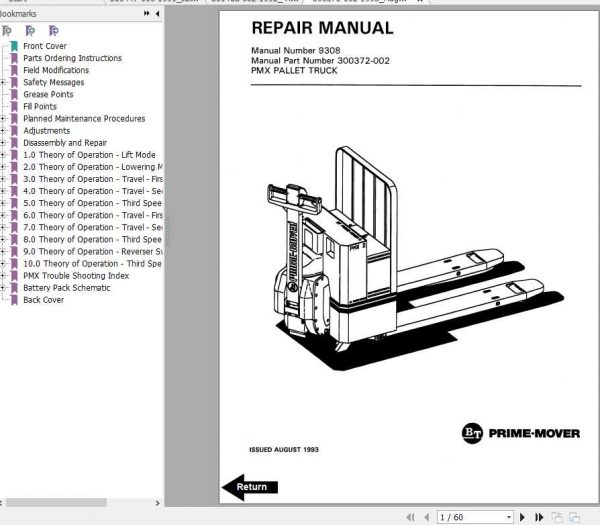The image size is (600, 525).
Task: Open the page number dropdown arrow
Action: tap(509, 517)
